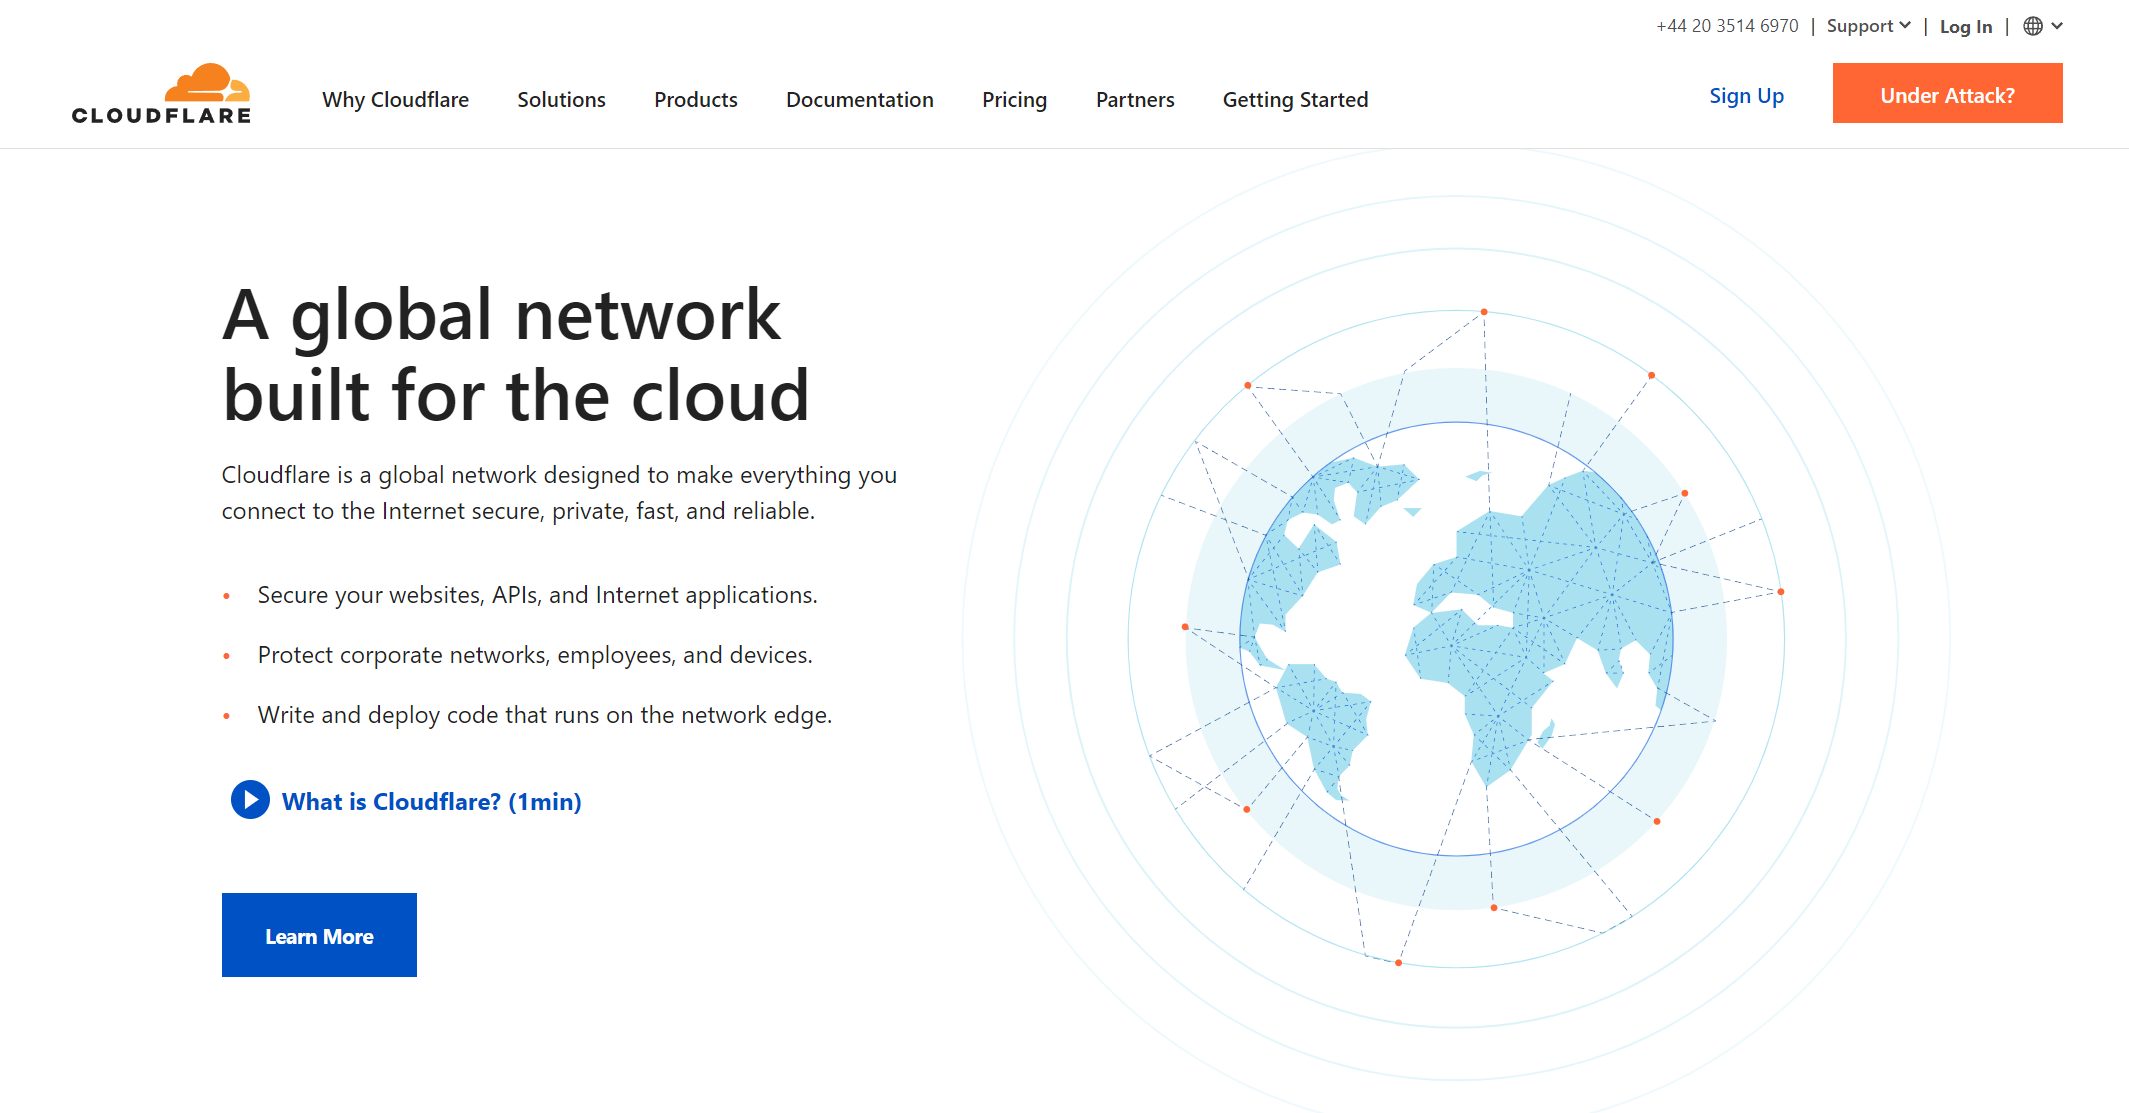Play the What is Cloudflare video icon
The height and width of the screenshot is (1113, 2129).
click(x=250, y=800)
